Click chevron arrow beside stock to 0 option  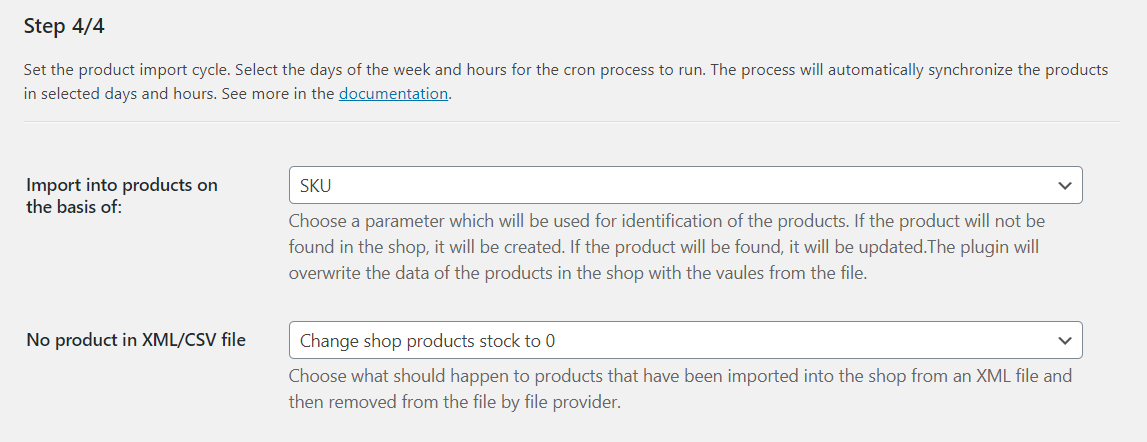coord(1065,340)
